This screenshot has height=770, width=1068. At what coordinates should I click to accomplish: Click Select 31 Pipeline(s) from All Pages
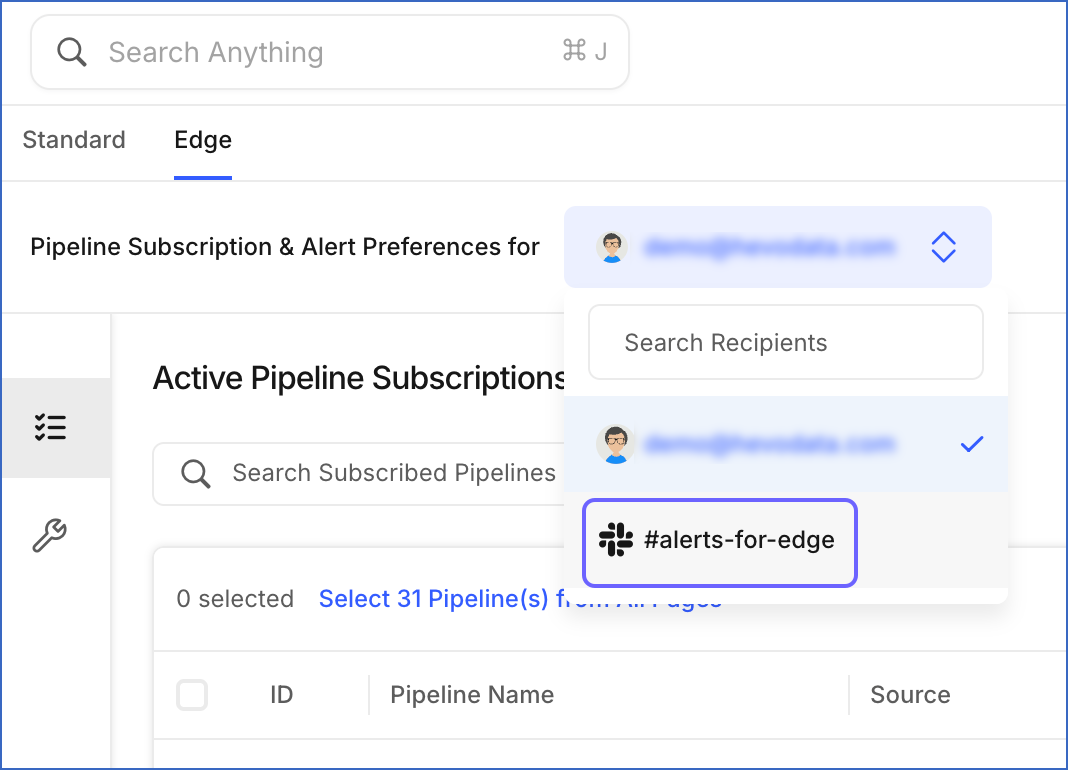click(520, 598)
